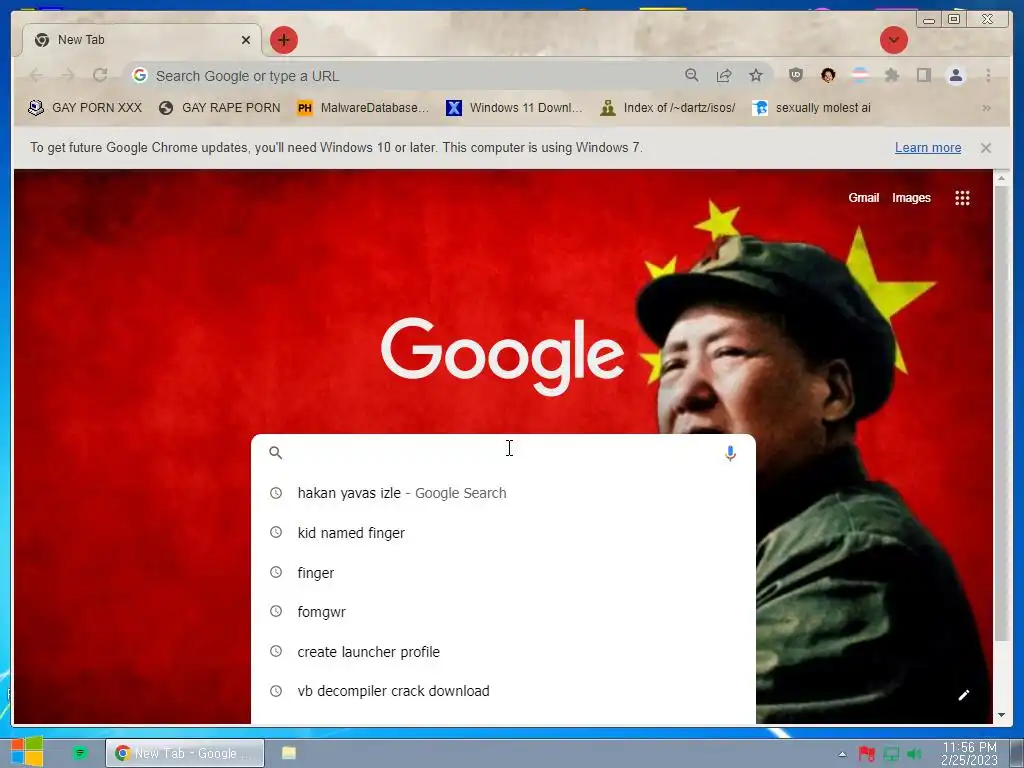
Task: Open the Windows 11 Downl... bookmark
Action: click(x=514, y=108)
